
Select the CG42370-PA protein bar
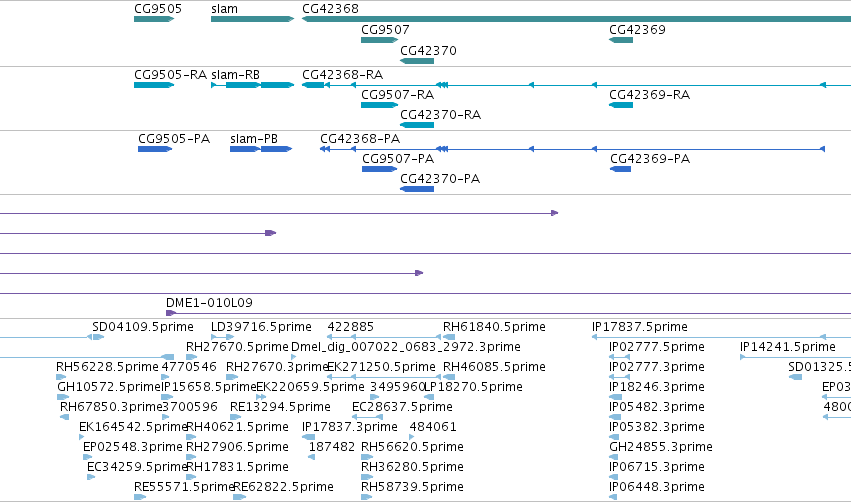click(x=417, y=189)
